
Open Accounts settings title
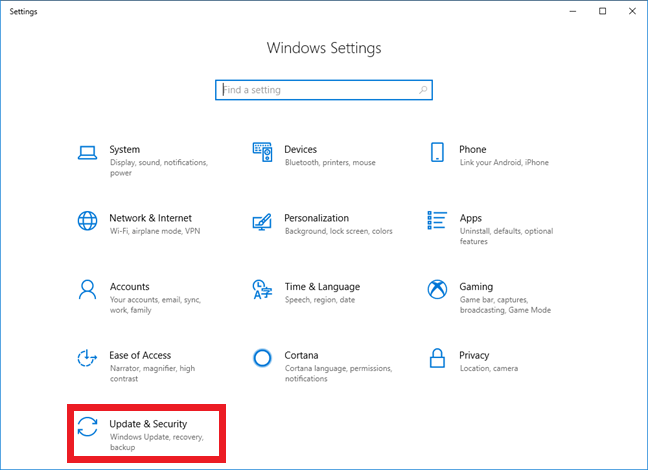pyautogui.click(x=129, y=286)
